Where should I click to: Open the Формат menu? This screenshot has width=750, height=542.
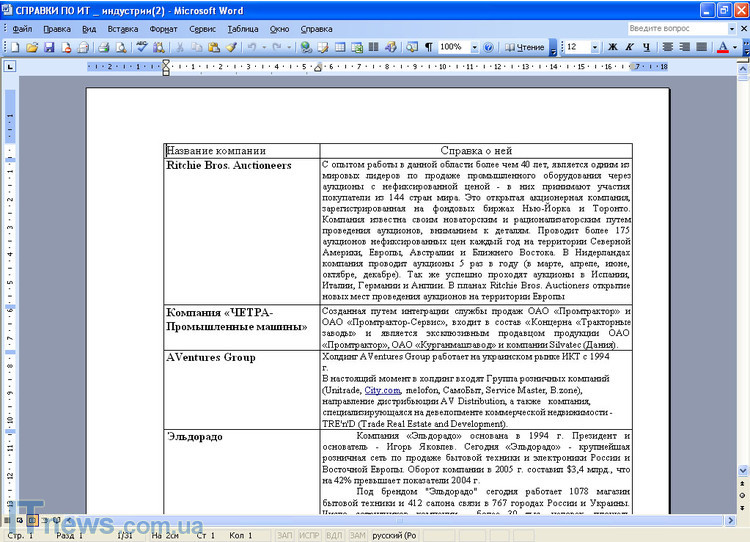pos(163,29)
